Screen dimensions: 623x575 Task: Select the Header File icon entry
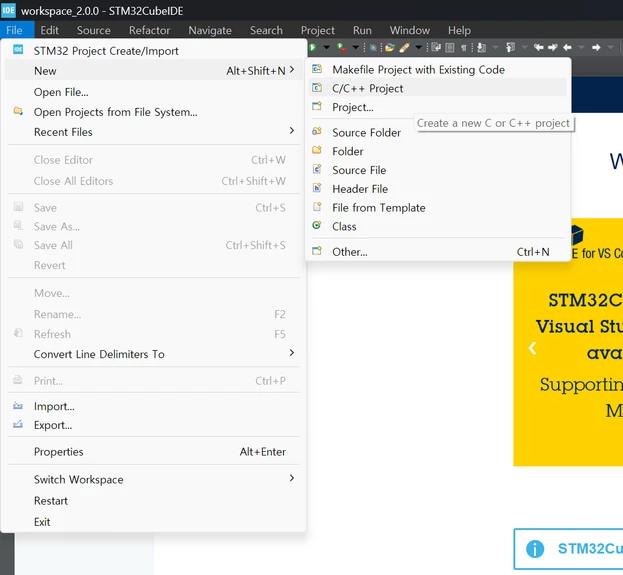(x=317, y=188)
